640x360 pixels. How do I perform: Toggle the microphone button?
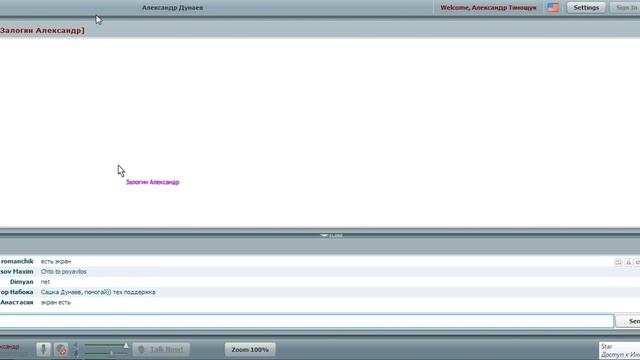[x=43, y=349]
